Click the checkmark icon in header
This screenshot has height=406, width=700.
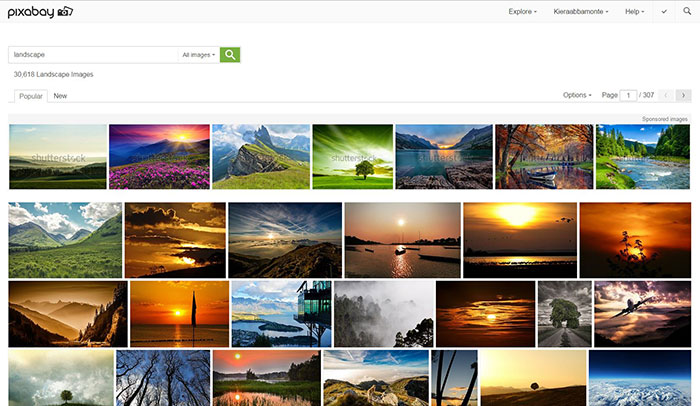click(664, 11)
